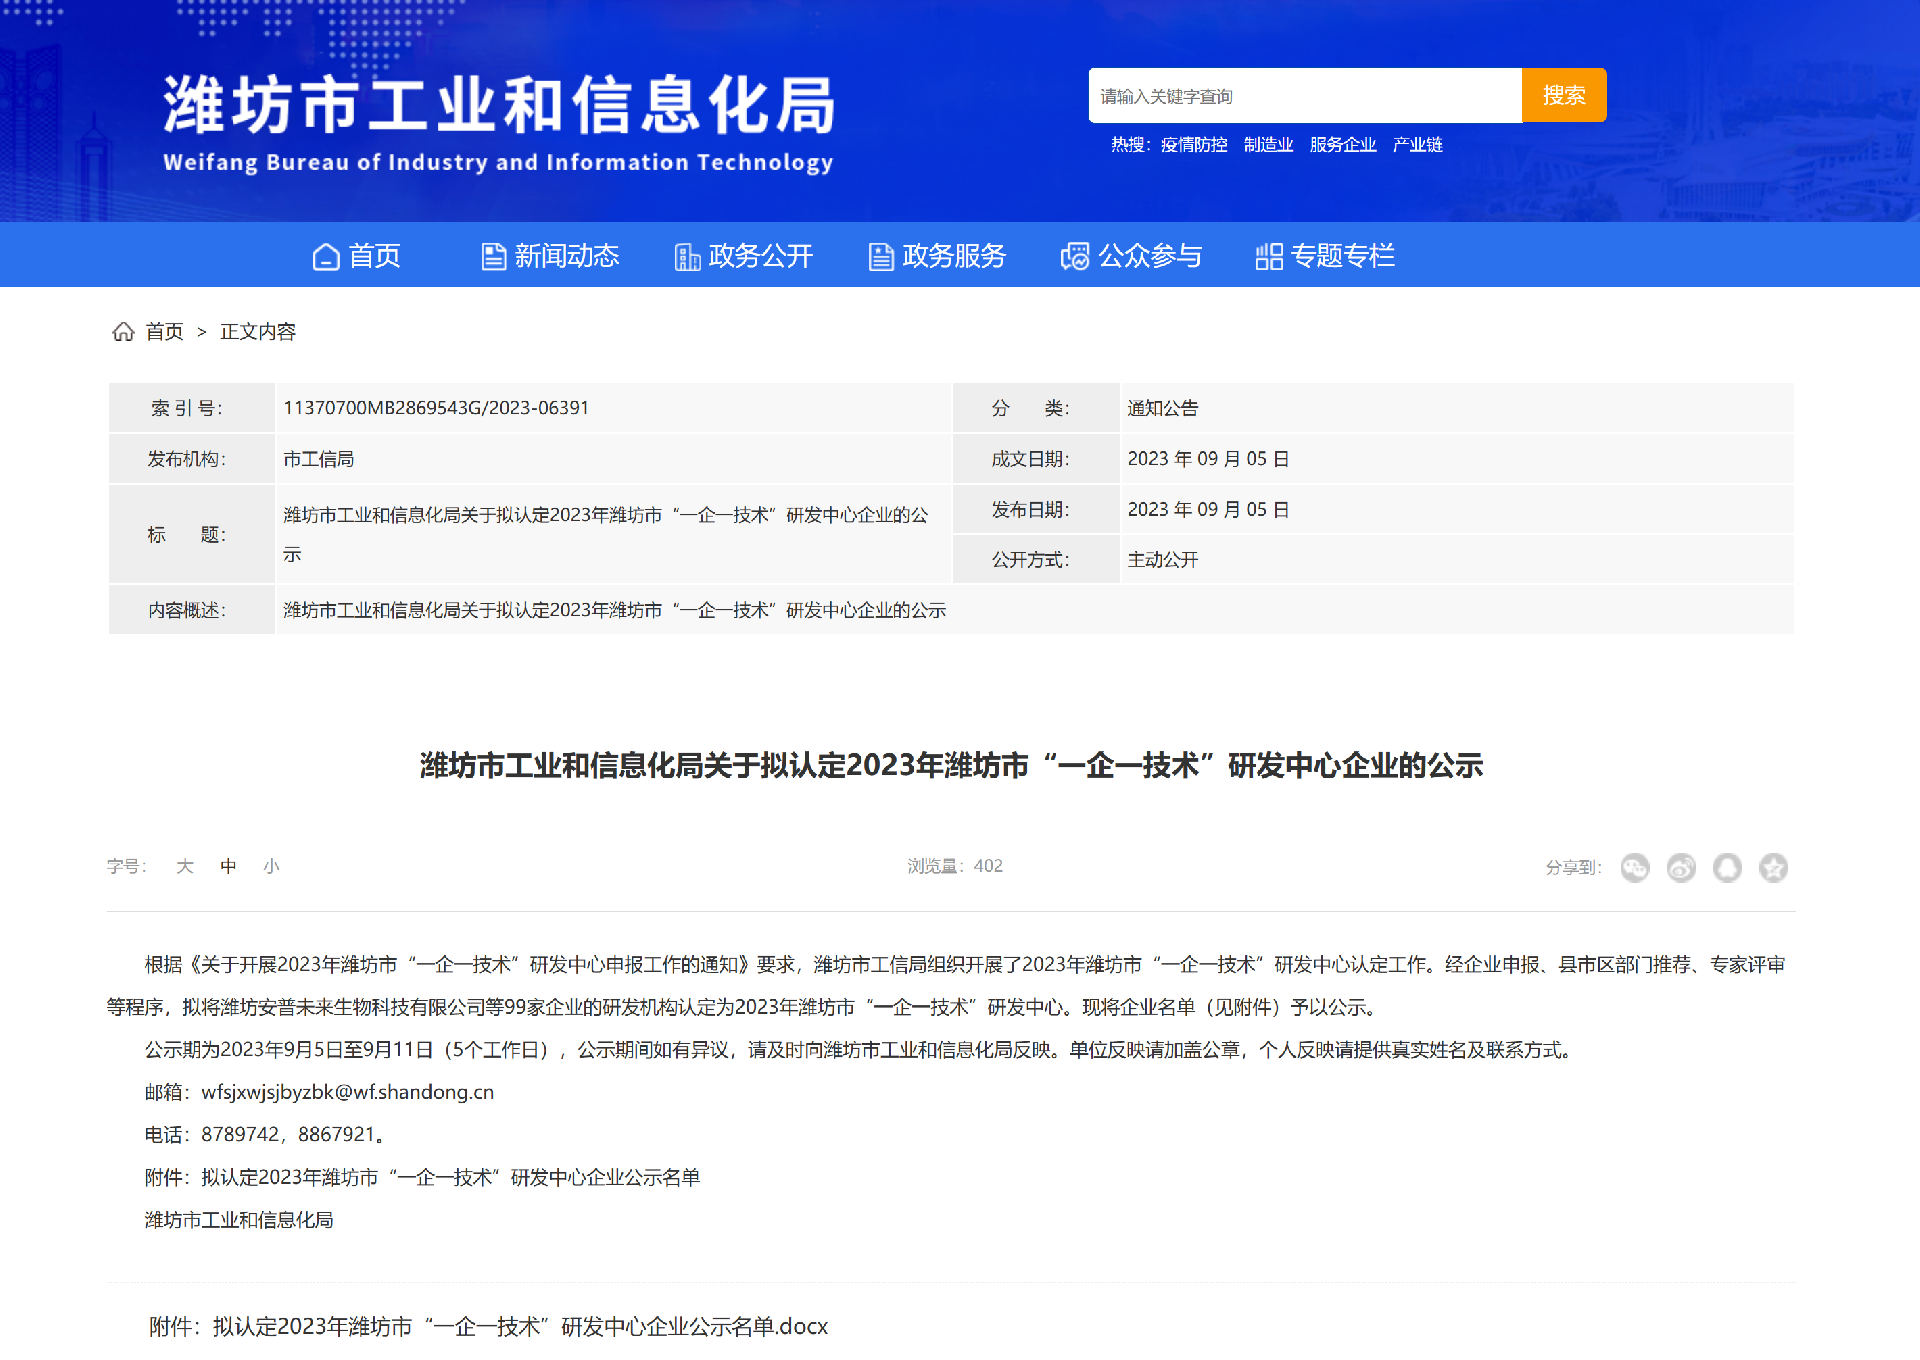
Task: Click the 主动公开 disclosure value
Action: (x=1163, y=560)
